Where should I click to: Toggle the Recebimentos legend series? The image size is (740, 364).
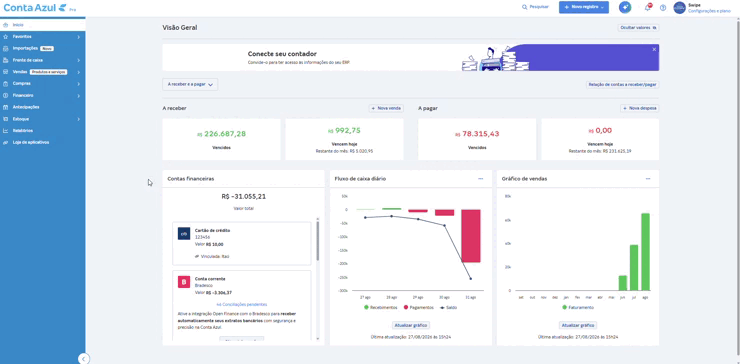[x=380, y=307]
